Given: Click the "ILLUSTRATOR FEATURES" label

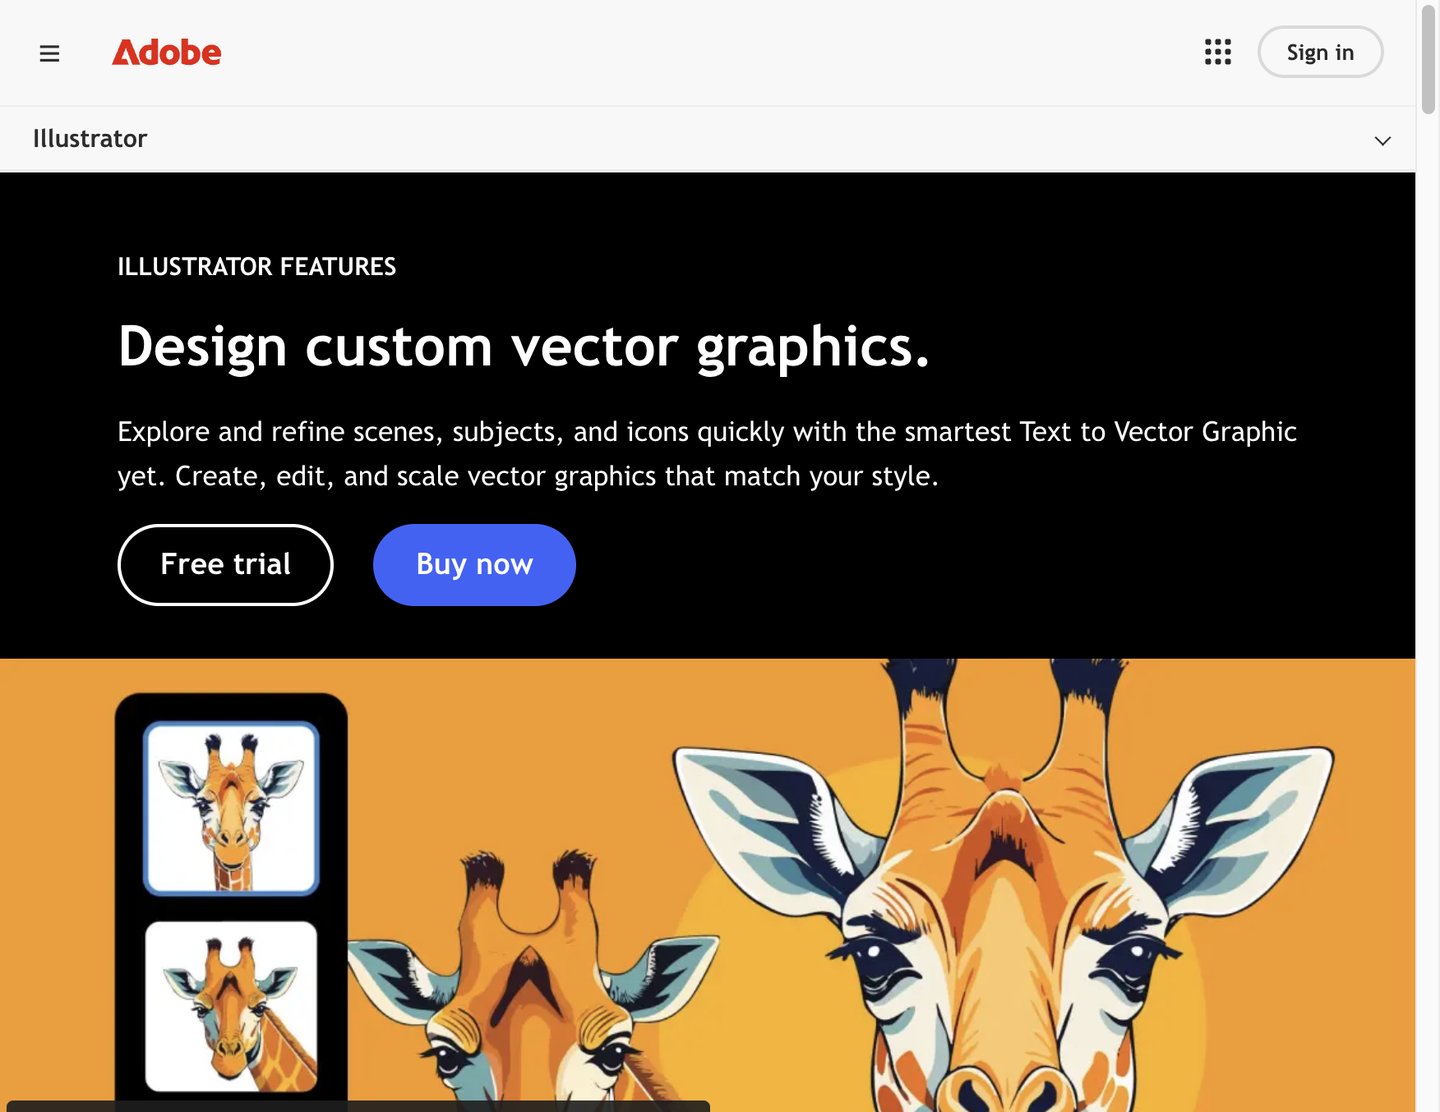Looking at the screenshot, I should [257, 267].
